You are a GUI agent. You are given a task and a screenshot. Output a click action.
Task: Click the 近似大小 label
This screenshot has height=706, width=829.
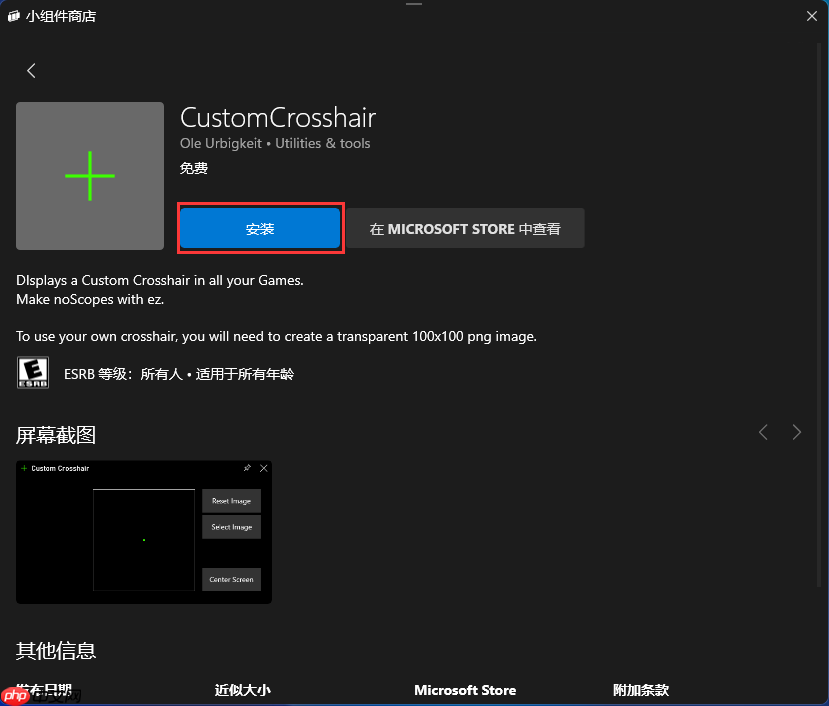coord(243,690)
